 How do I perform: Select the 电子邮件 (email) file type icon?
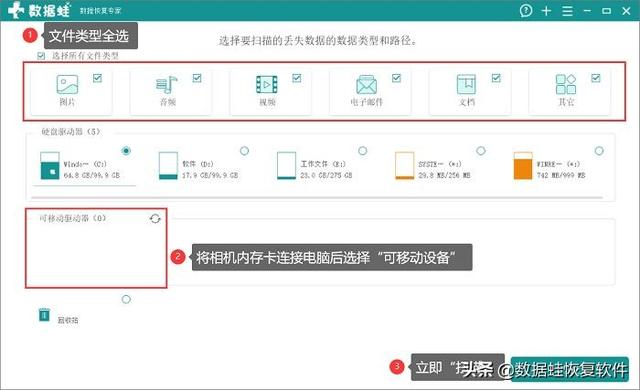[366, 84]
